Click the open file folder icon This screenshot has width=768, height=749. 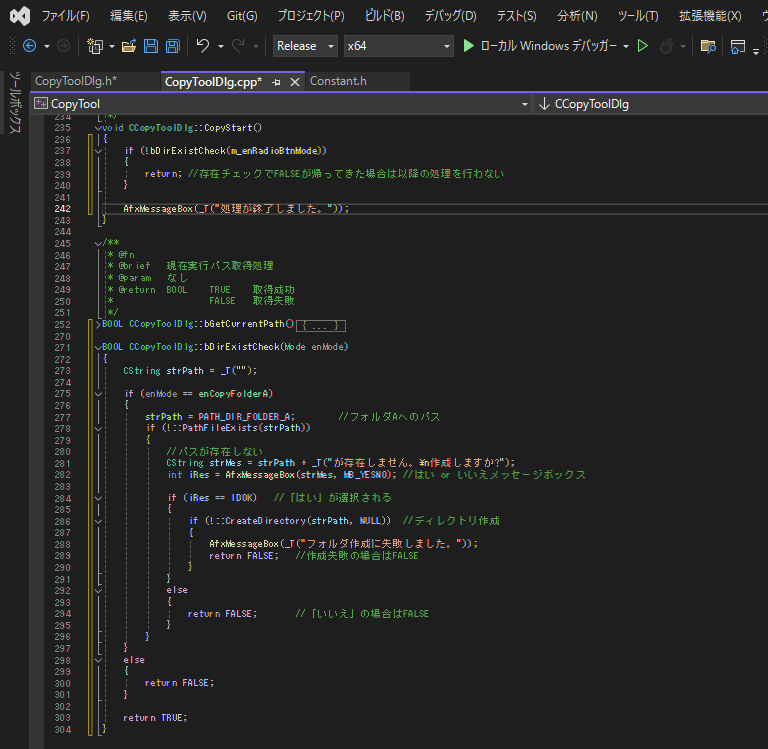(128, 46)
